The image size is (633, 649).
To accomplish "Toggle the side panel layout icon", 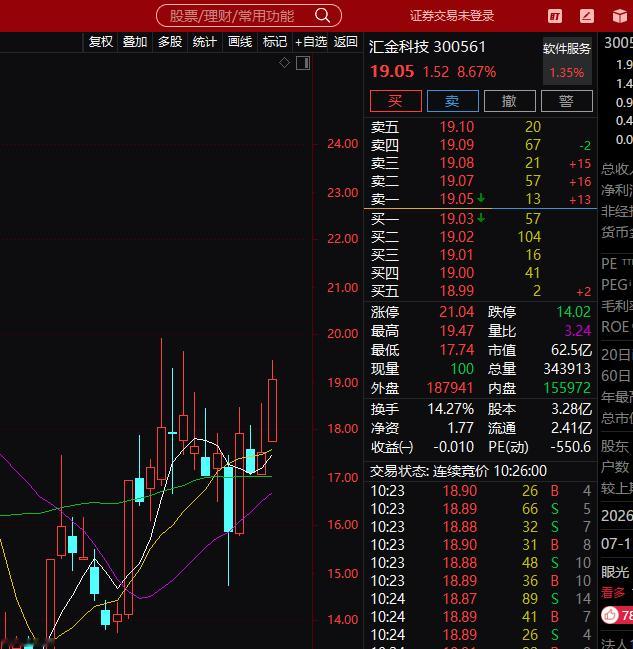I will tap(303, 63).
